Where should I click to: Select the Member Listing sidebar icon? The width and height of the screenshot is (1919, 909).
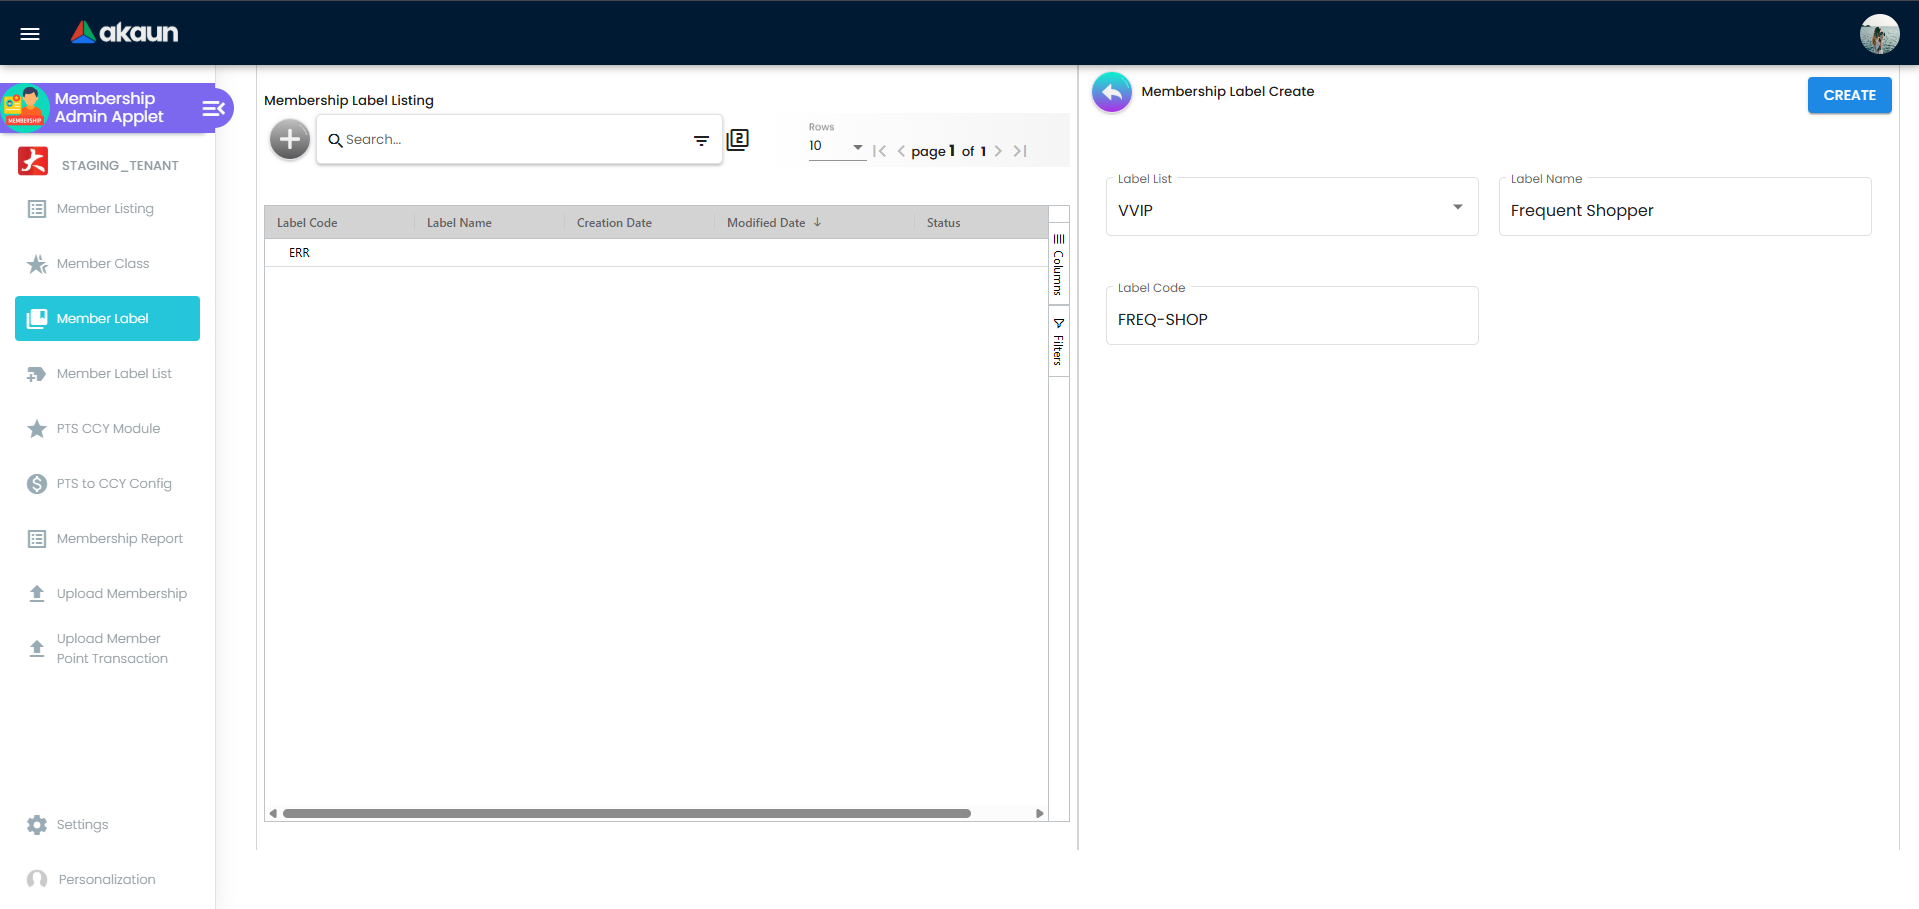click(37, 208)
